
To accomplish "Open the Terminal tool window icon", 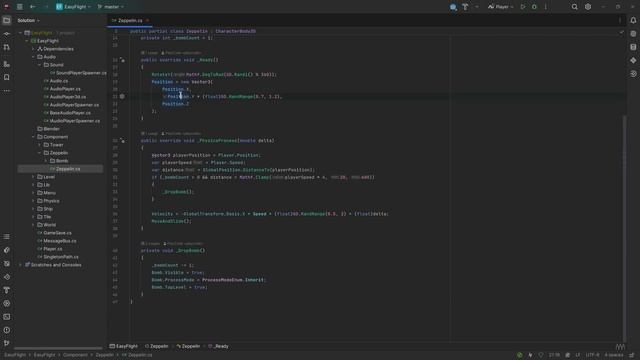I will point(7,317).
